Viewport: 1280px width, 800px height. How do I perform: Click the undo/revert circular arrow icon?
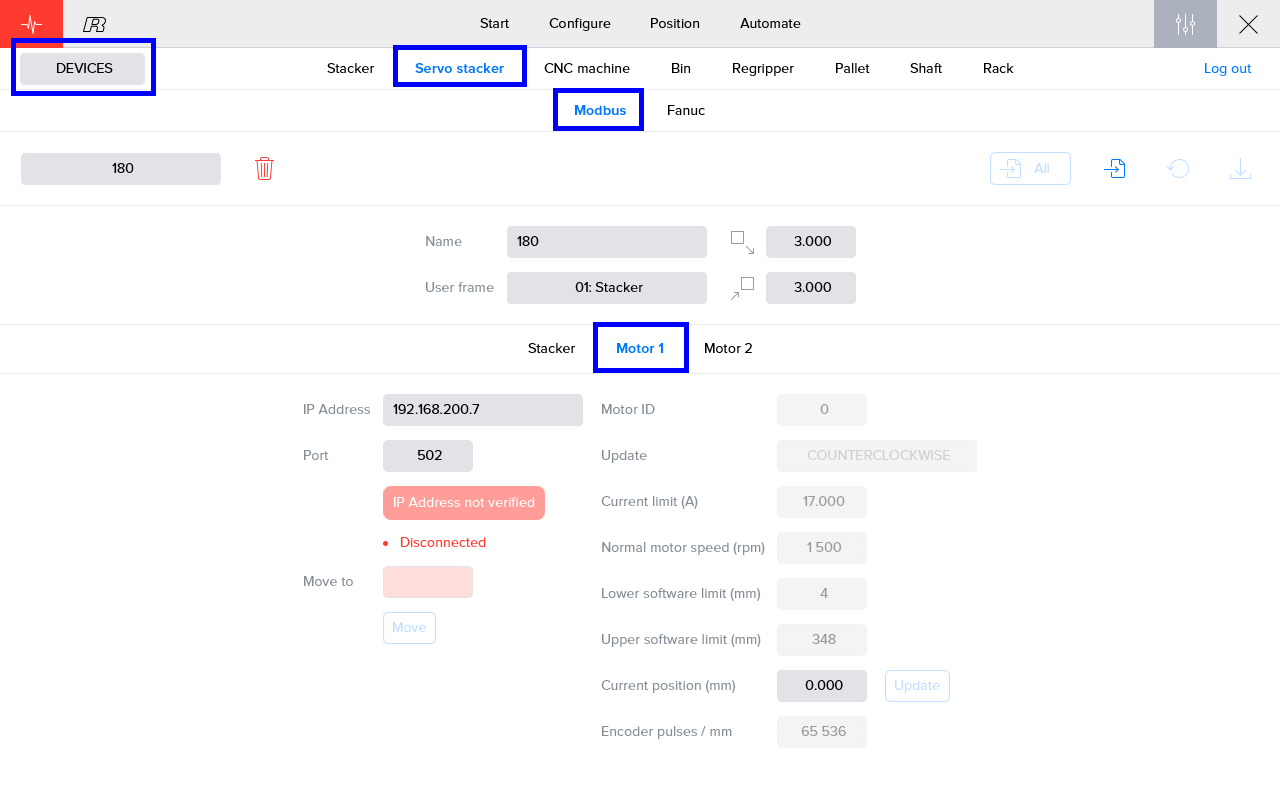pyautogui.click(x=1178, y=168)
